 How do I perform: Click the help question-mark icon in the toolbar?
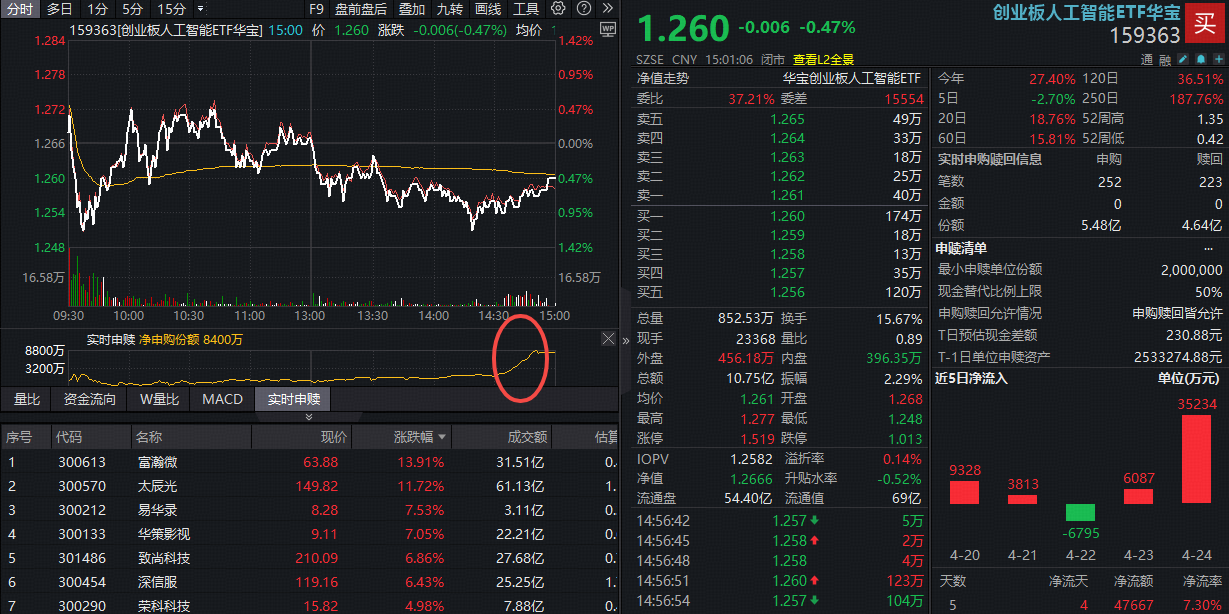(583, 9)
